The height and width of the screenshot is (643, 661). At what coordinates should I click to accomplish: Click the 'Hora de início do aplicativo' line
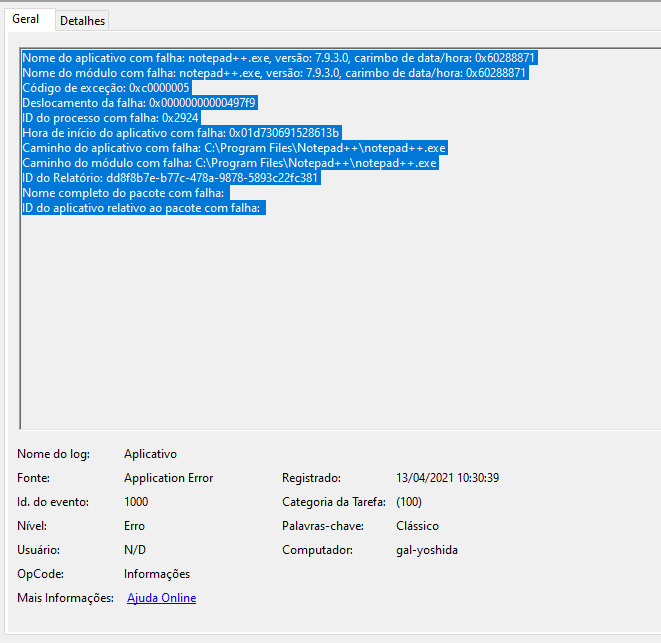[181, 133]
